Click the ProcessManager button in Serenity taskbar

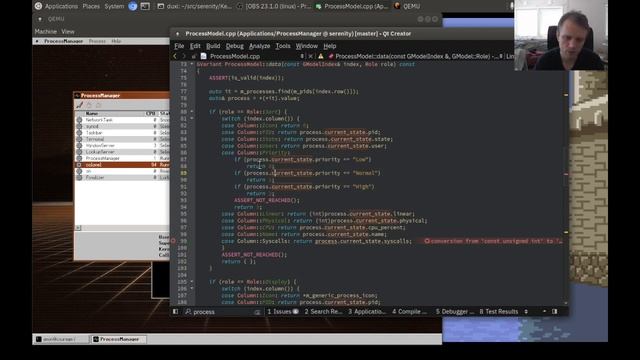tap(118, 339)
